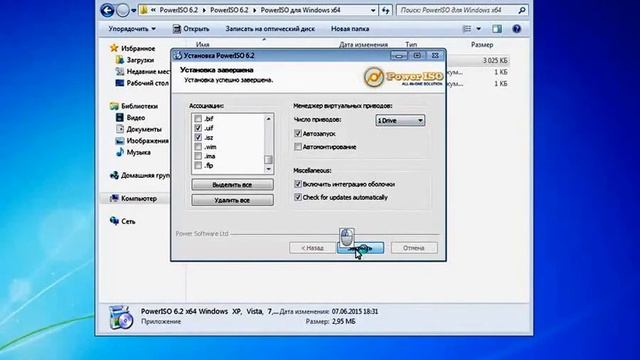Click the PowerISO file icon in details pane

pos(121,317)
